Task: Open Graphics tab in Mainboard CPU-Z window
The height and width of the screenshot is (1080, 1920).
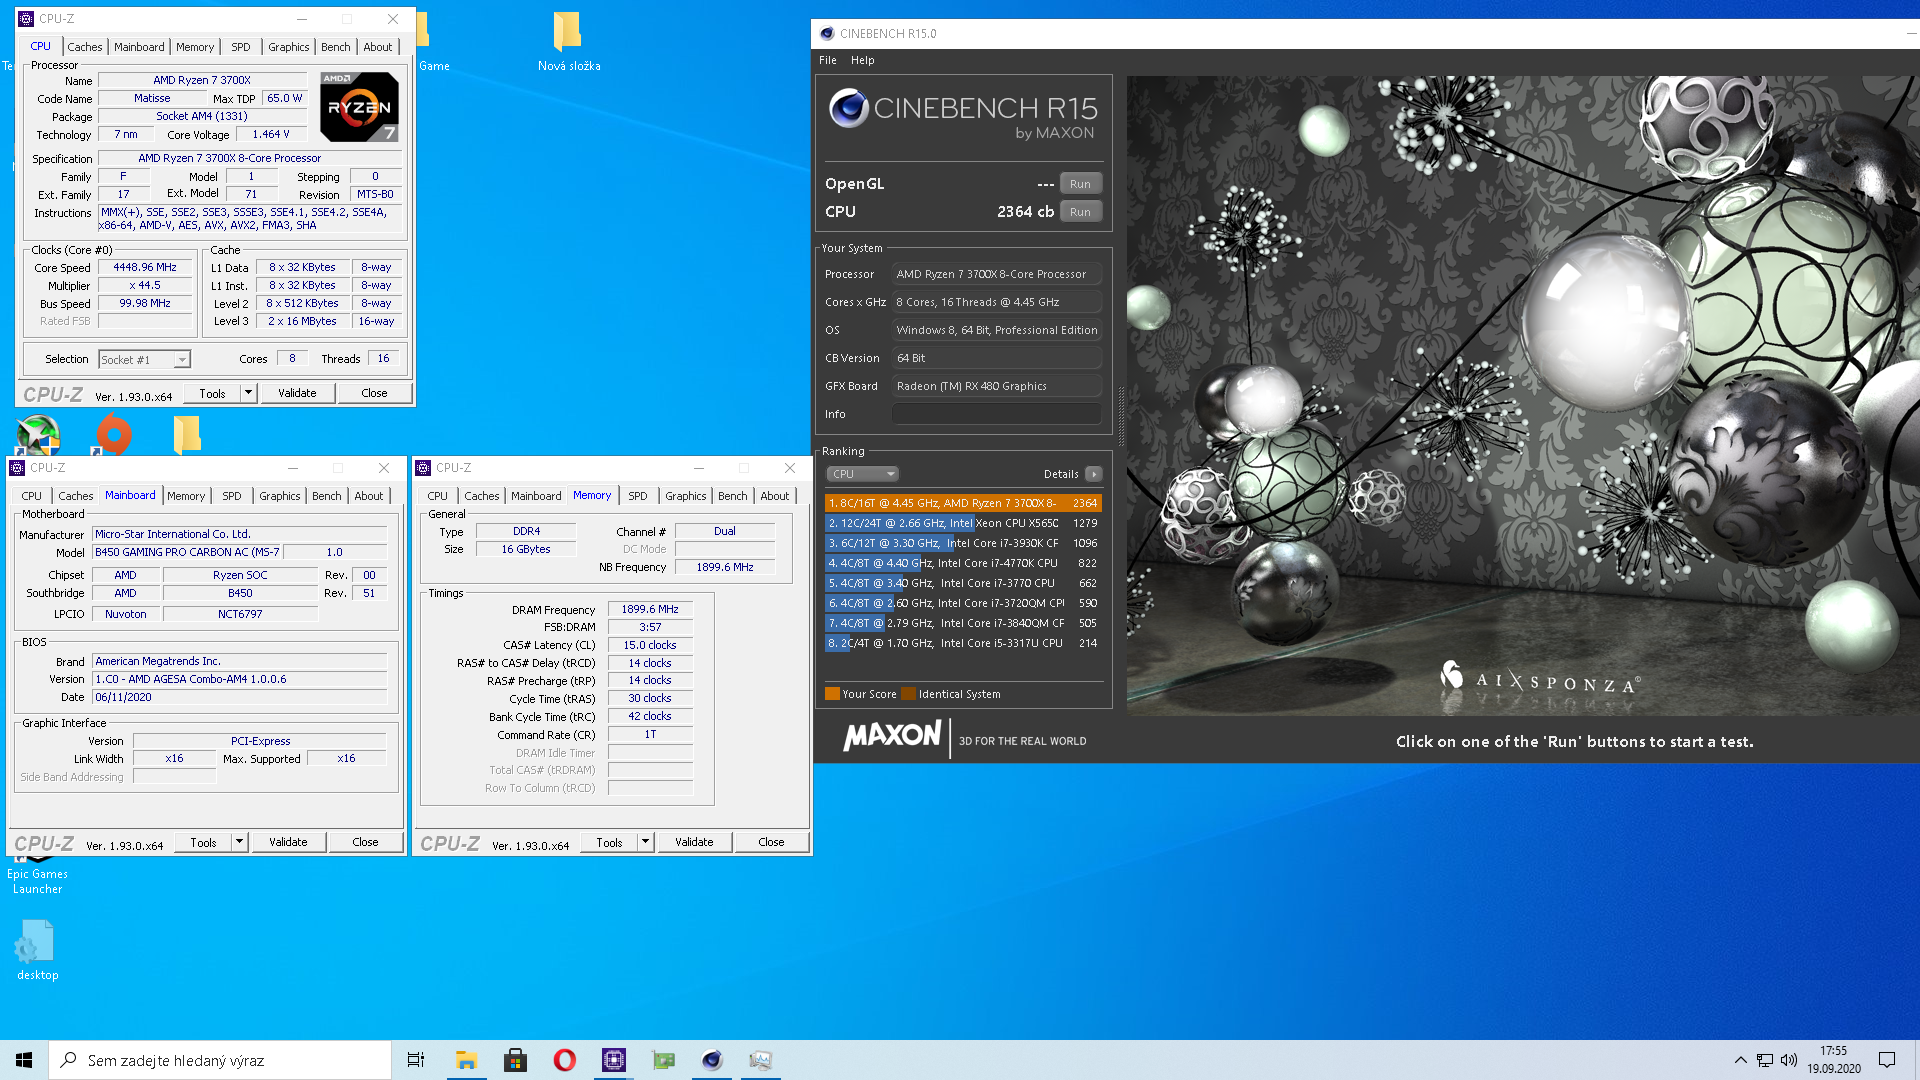Action: 280,496
